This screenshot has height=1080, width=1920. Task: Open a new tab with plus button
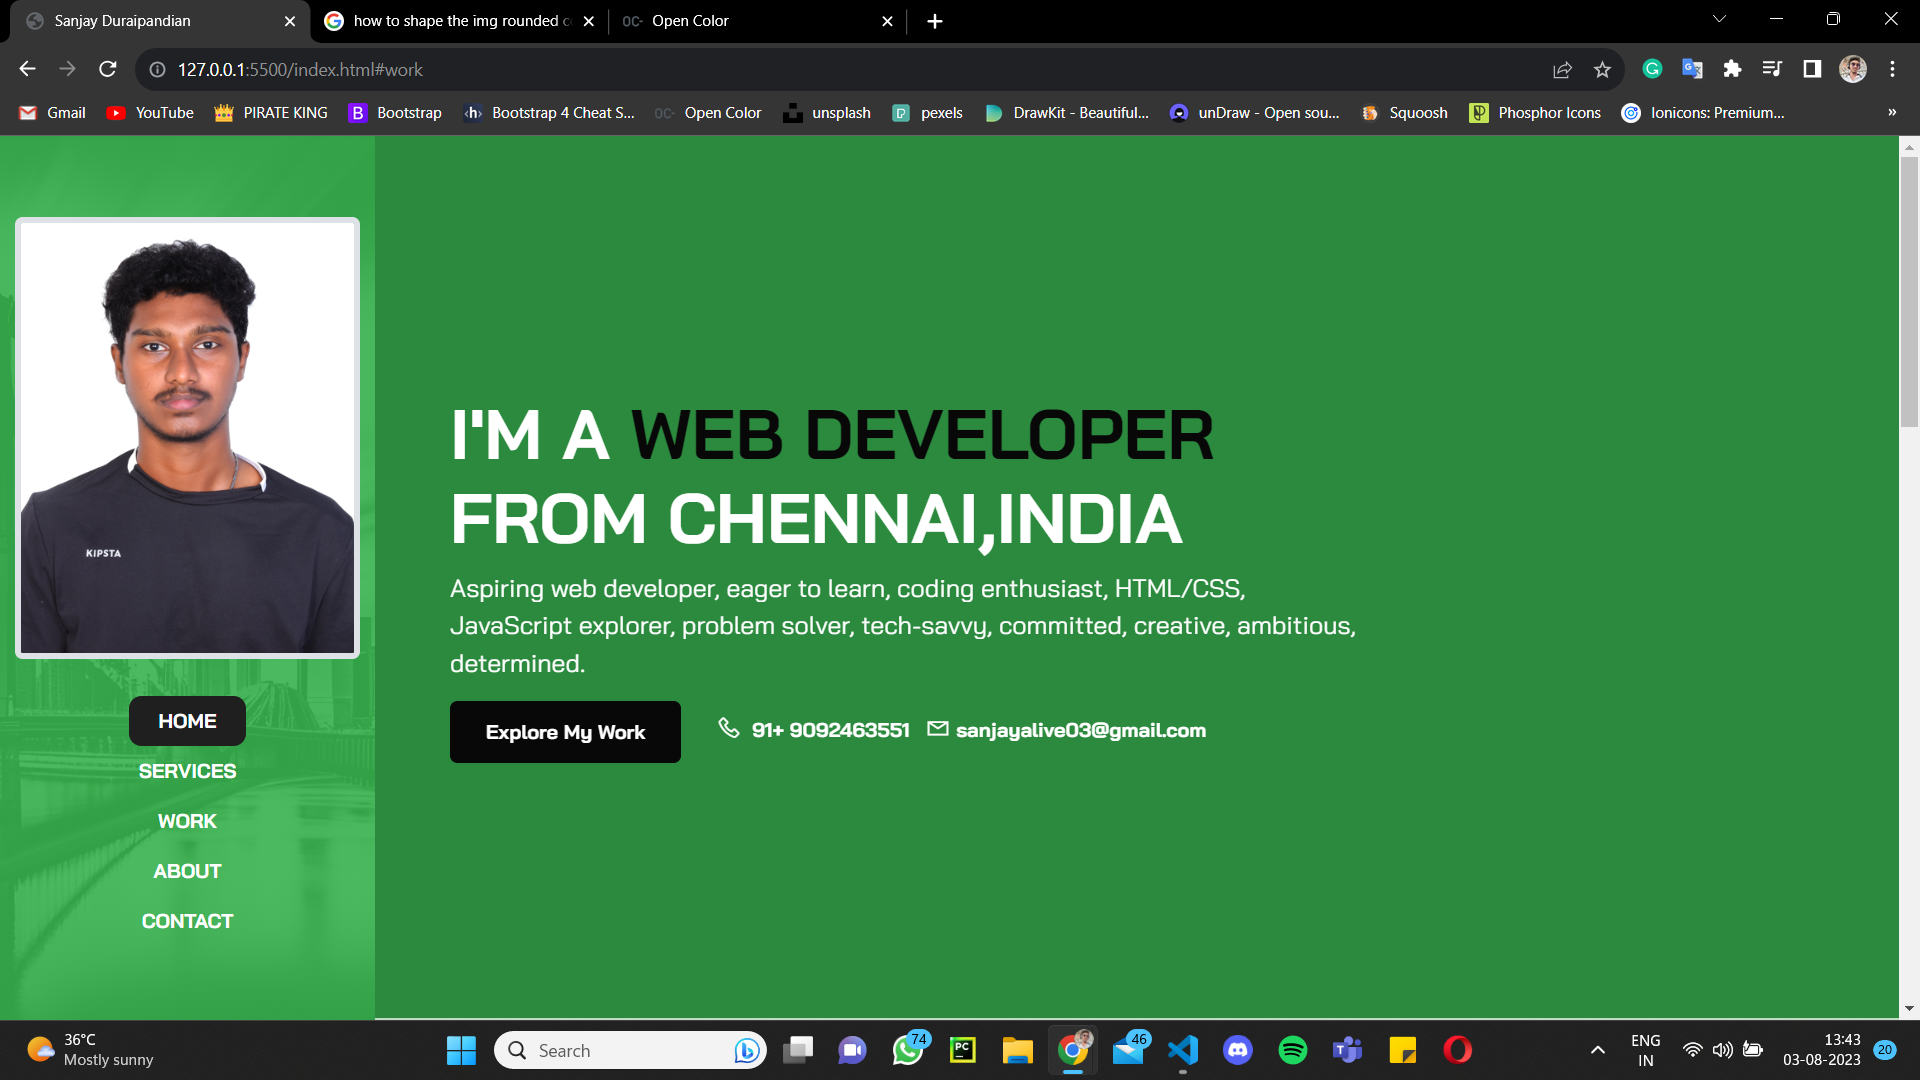[x=935, y=21]
